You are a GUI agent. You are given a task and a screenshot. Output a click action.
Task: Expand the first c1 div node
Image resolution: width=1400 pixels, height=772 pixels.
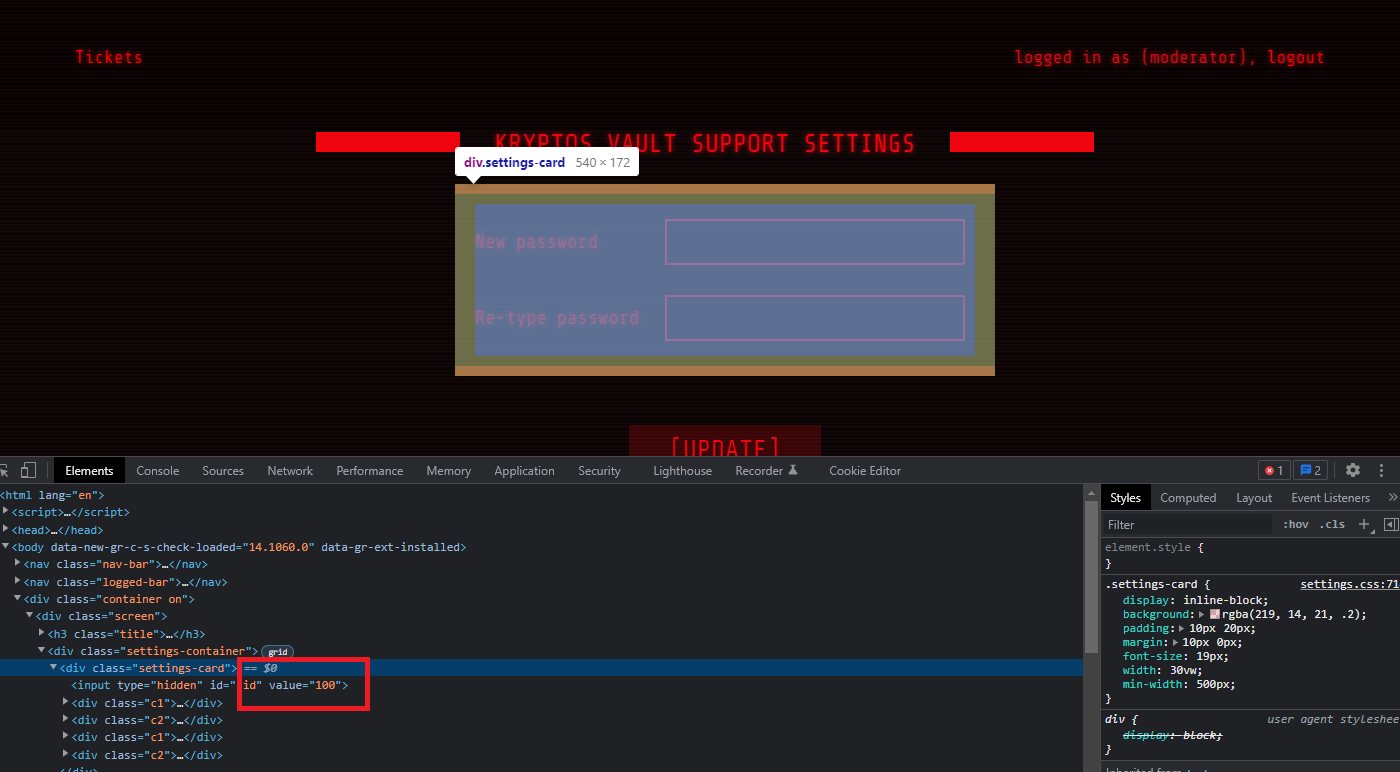(x=66, y=702)
